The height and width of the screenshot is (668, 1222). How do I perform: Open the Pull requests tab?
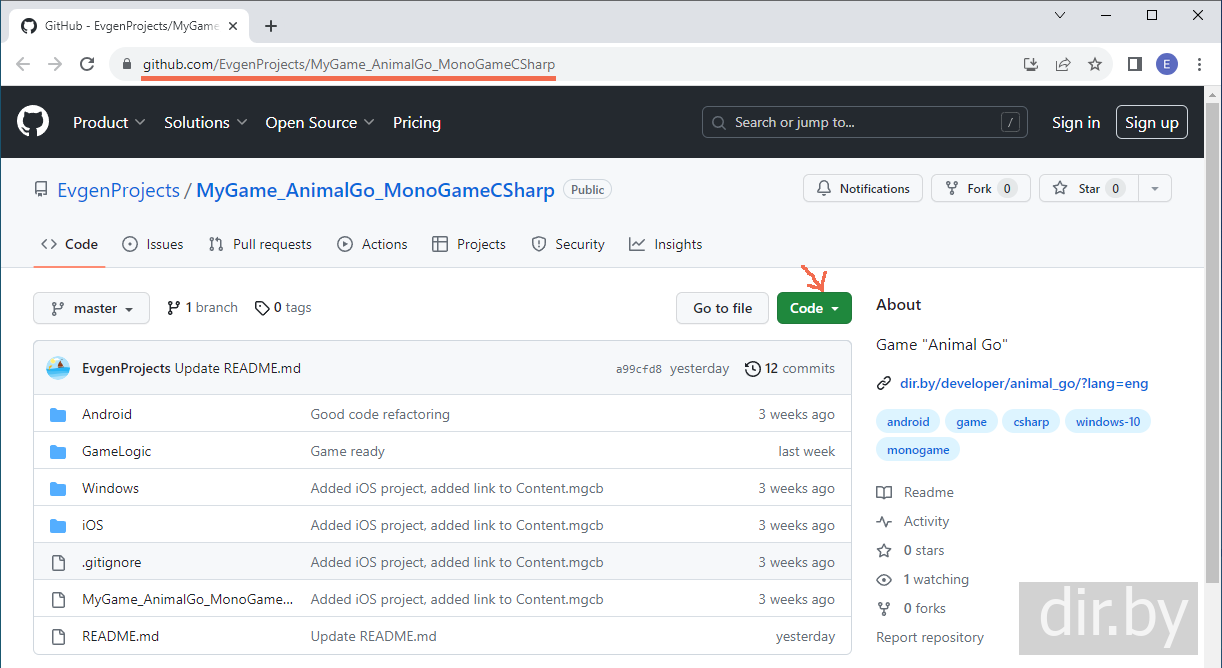(x=260, y=244)
